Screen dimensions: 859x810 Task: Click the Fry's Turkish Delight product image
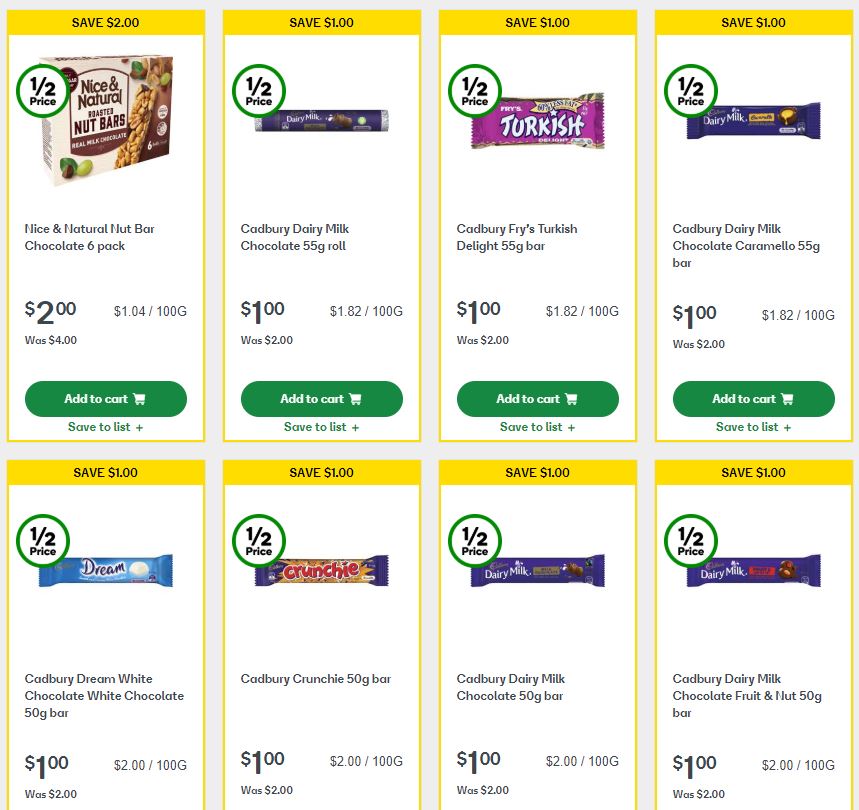[537, 120]
